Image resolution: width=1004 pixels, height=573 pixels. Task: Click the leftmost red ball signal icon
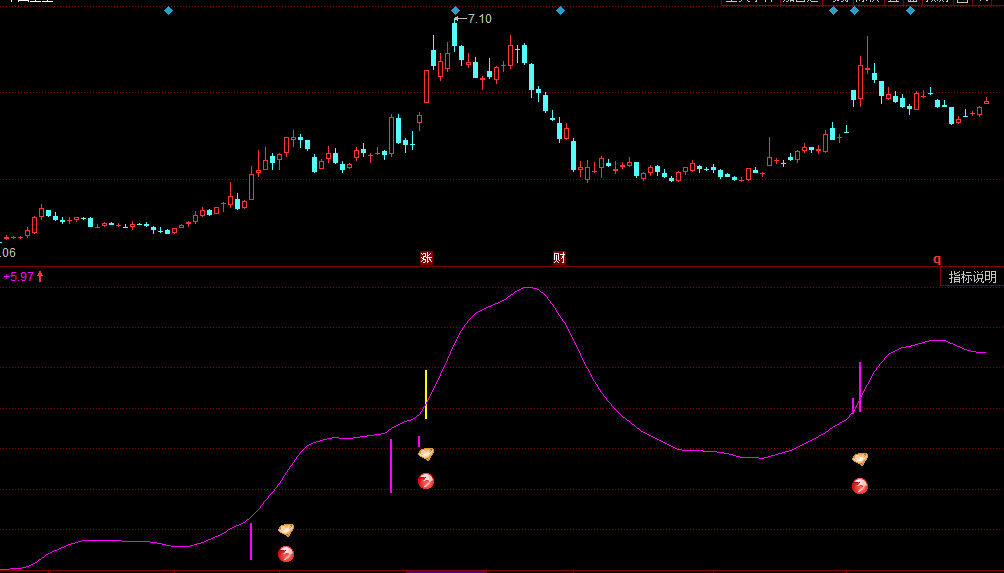286,553
